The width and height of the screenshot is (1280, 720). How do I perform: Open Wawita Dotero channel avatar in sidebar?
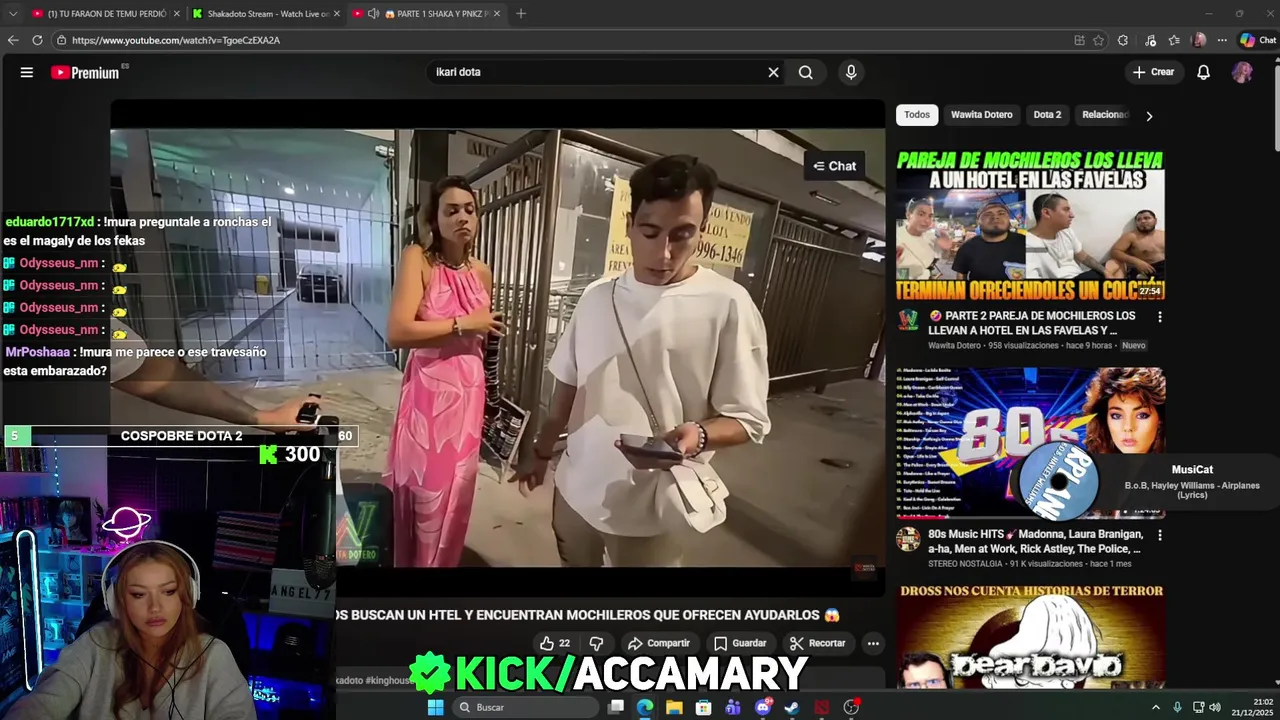pos(908,320)
